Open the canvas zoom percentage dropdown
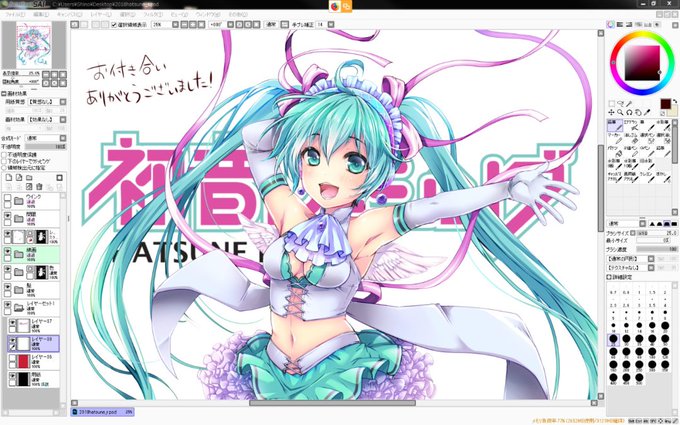680x425 pixels. [175, 25]
